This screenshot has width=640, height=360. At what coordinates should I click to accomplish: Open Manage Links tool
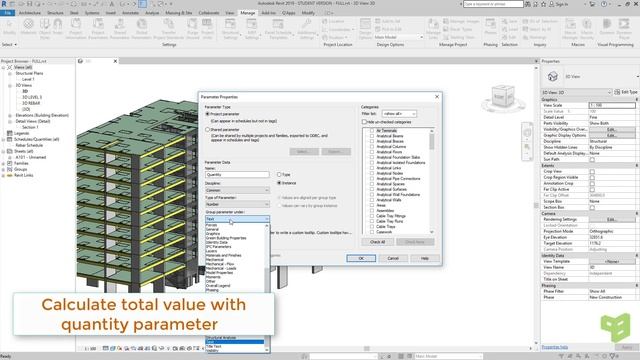pos(433,29)
